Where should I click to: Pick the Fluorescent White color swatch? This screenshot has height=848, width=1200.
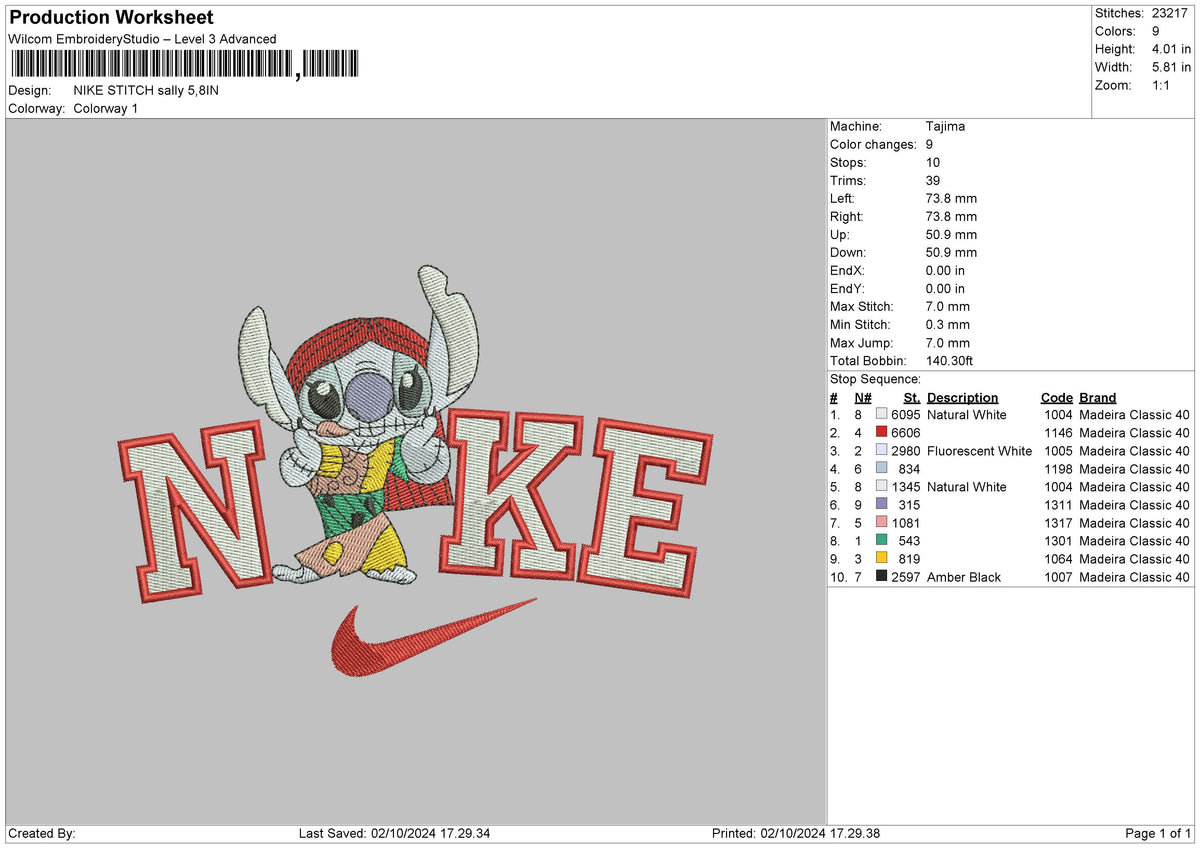881,451
